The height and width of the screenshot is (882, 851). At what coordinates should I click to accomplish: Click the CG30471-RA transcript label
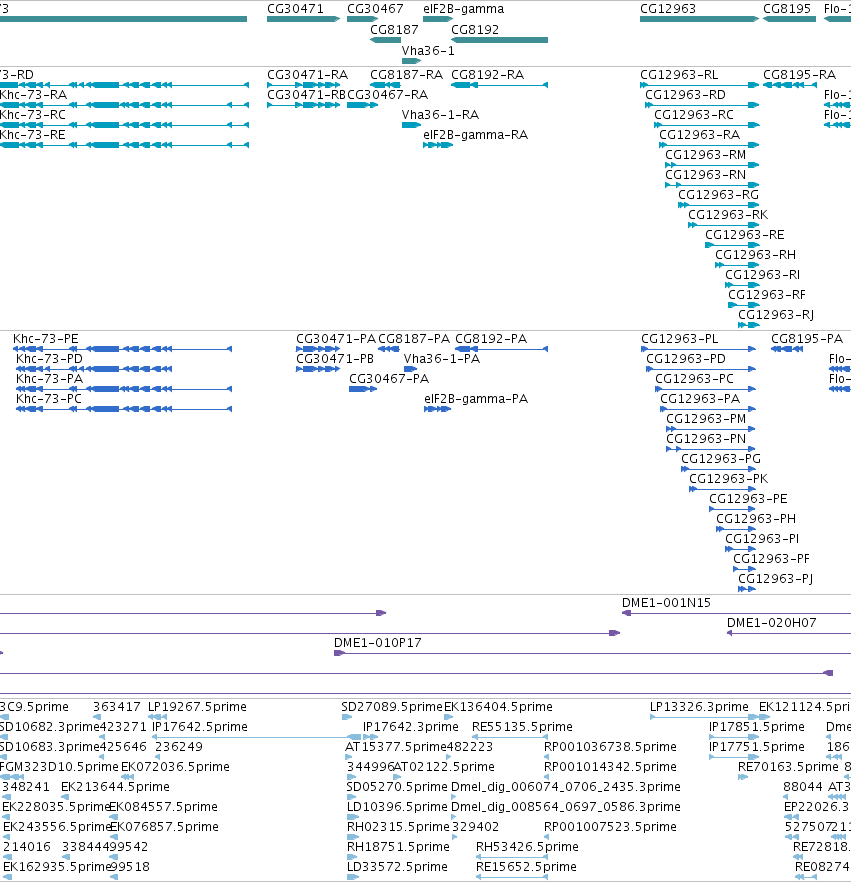coord(308,75)
